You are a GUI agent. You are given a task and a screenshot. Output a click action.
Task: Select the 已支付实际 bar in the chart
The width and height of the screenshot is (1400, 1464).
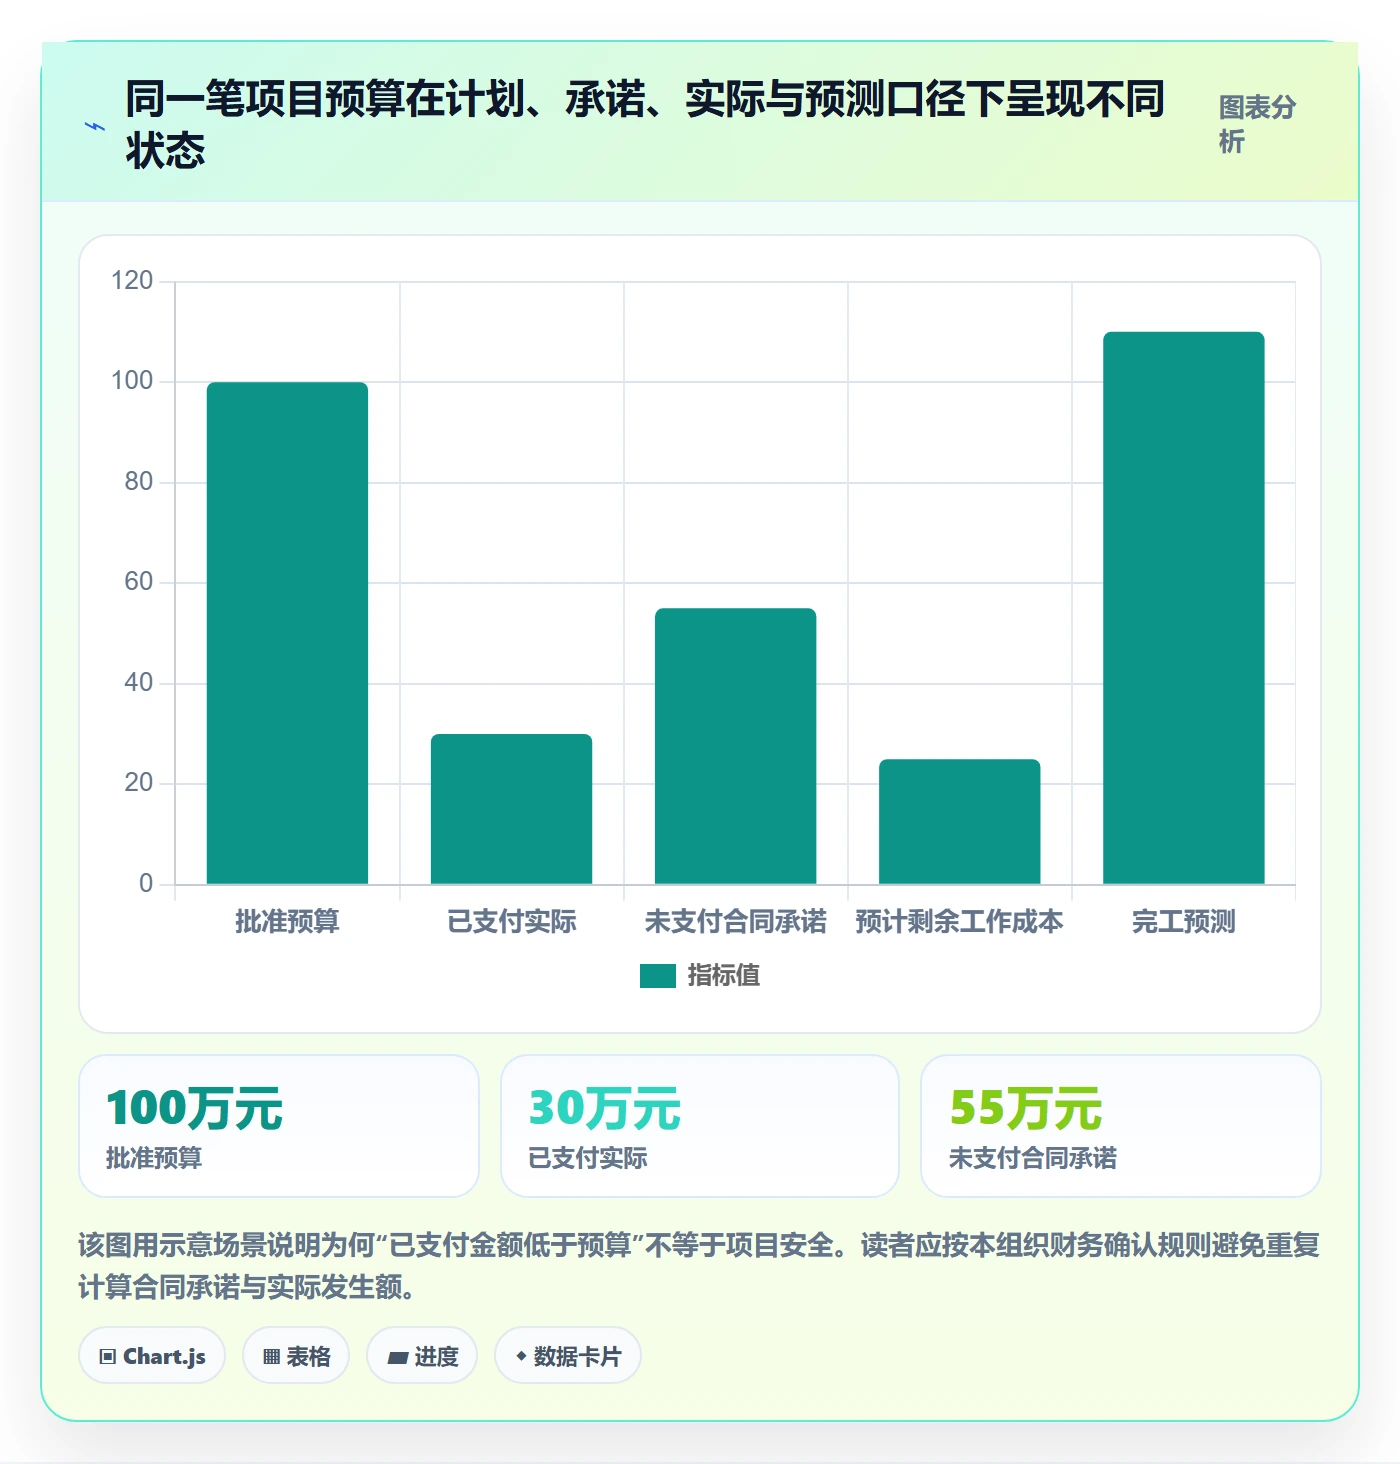(x=511, y=809)
